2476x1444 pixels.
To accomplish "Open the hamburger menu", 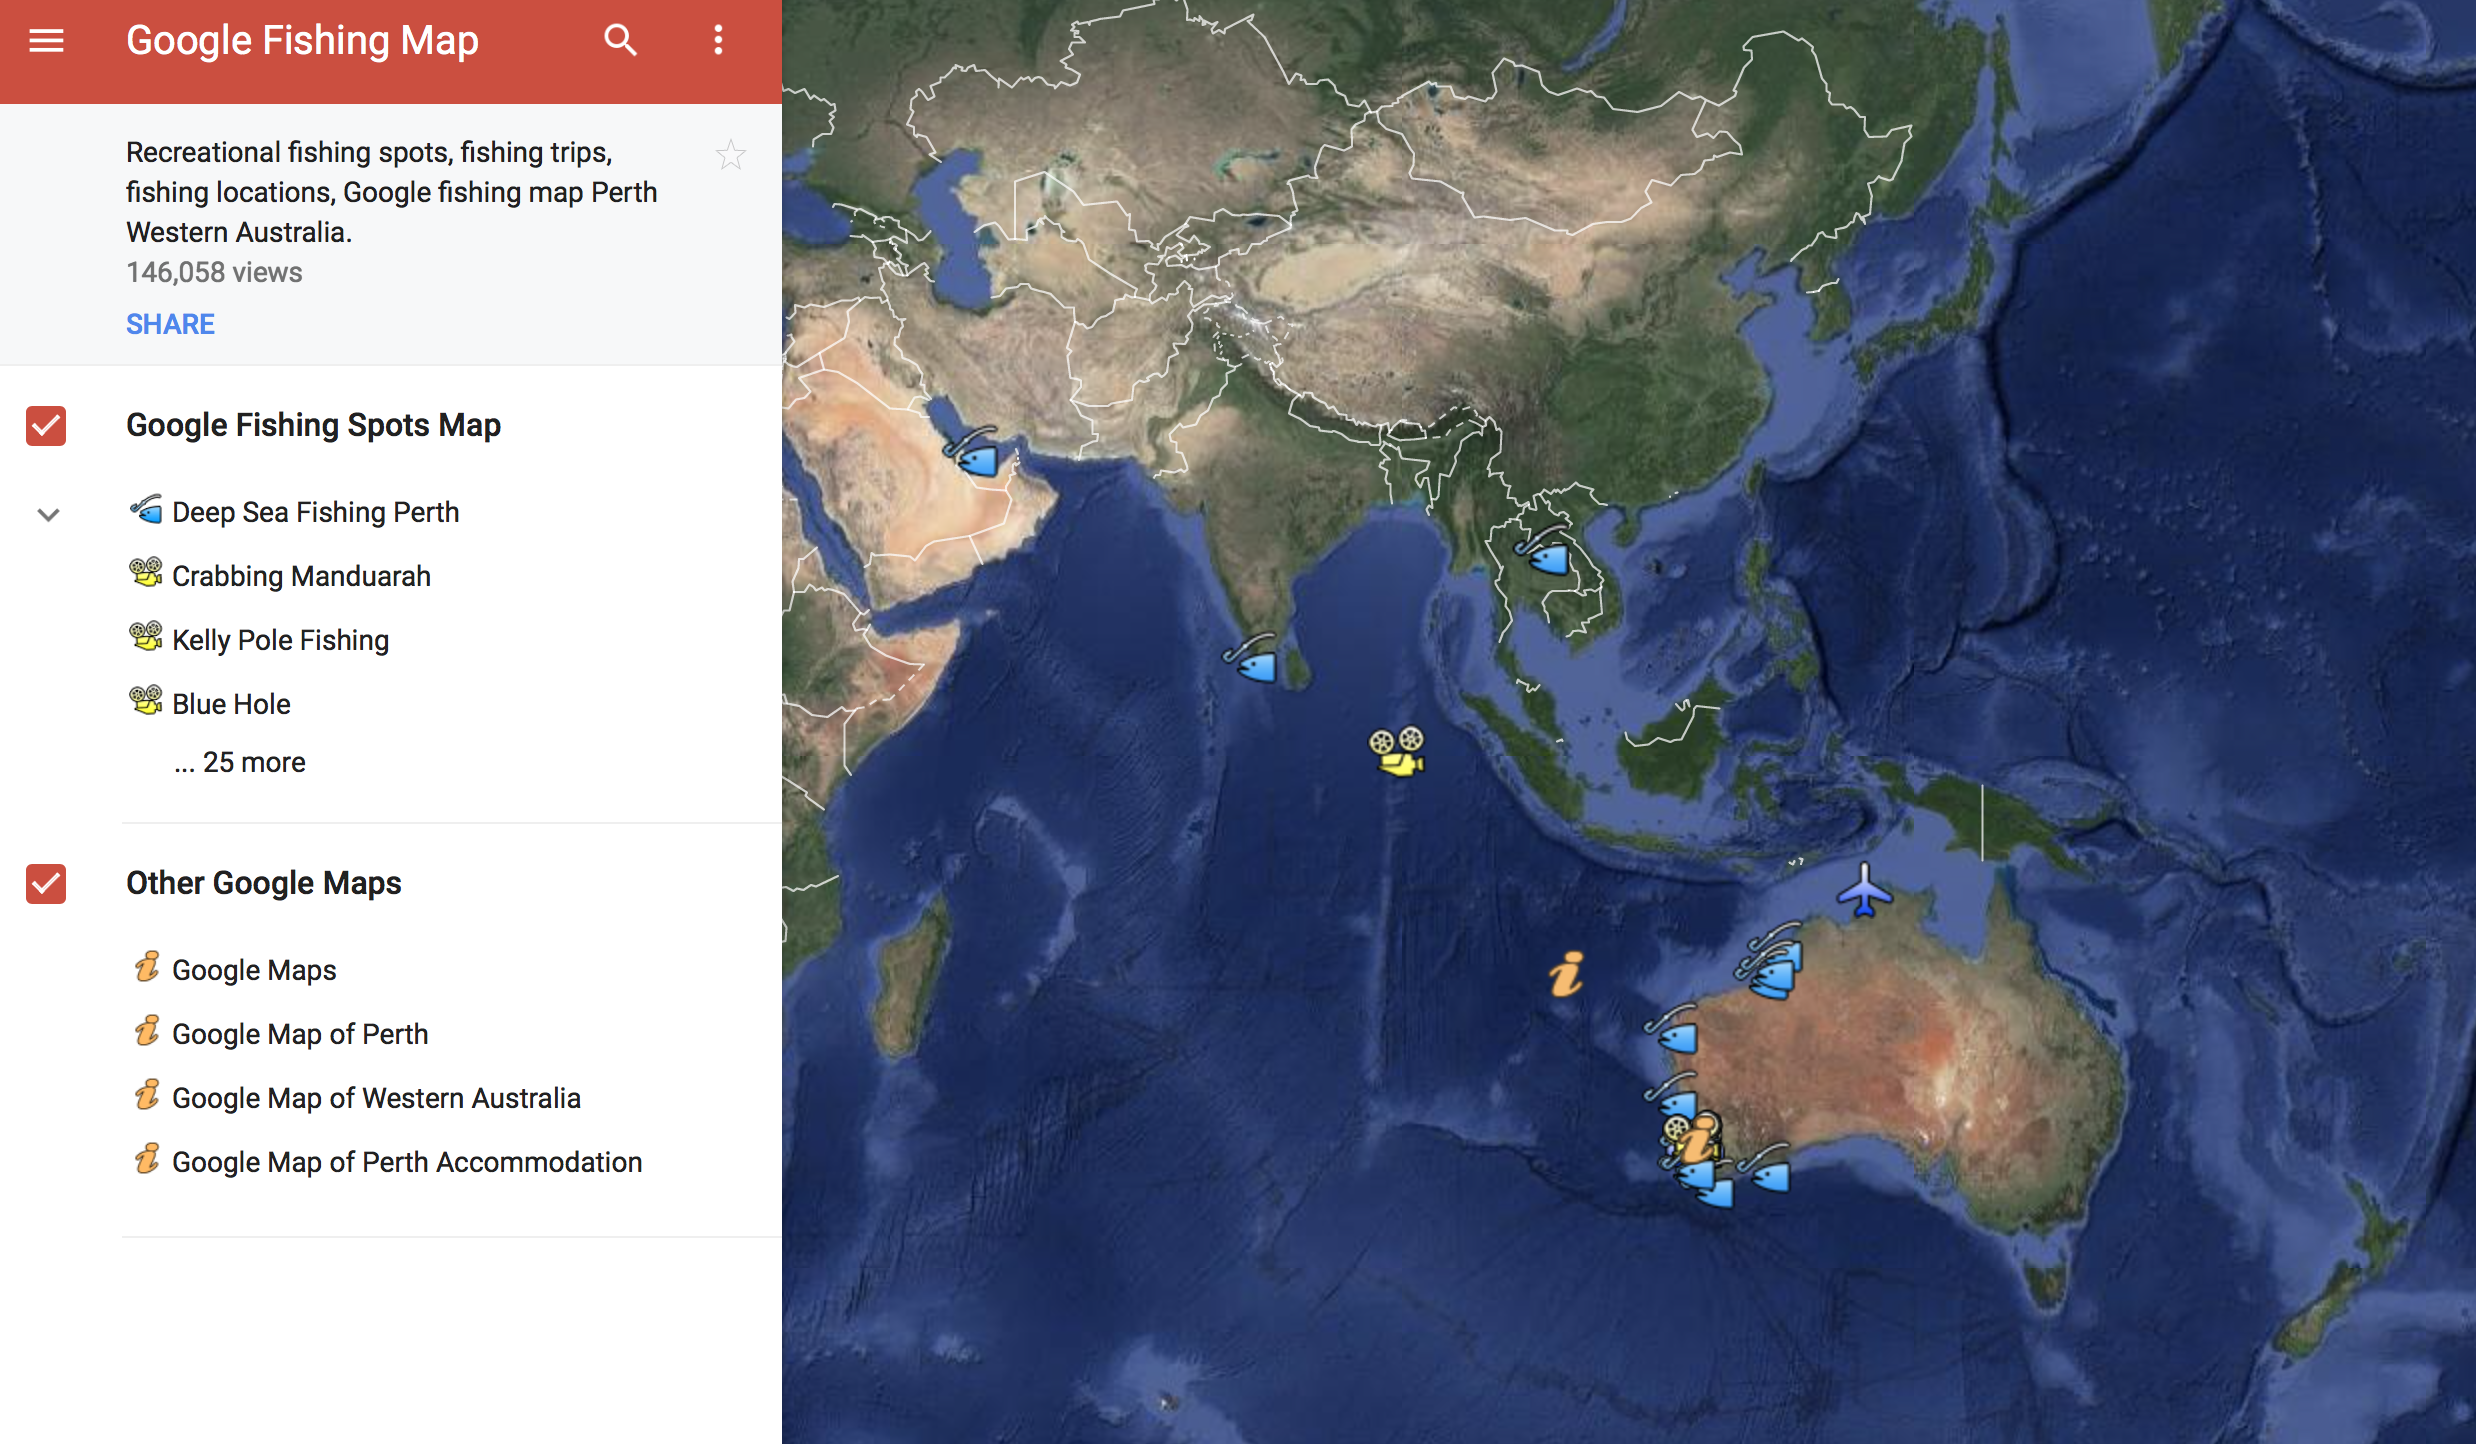I will pos(46,41).
